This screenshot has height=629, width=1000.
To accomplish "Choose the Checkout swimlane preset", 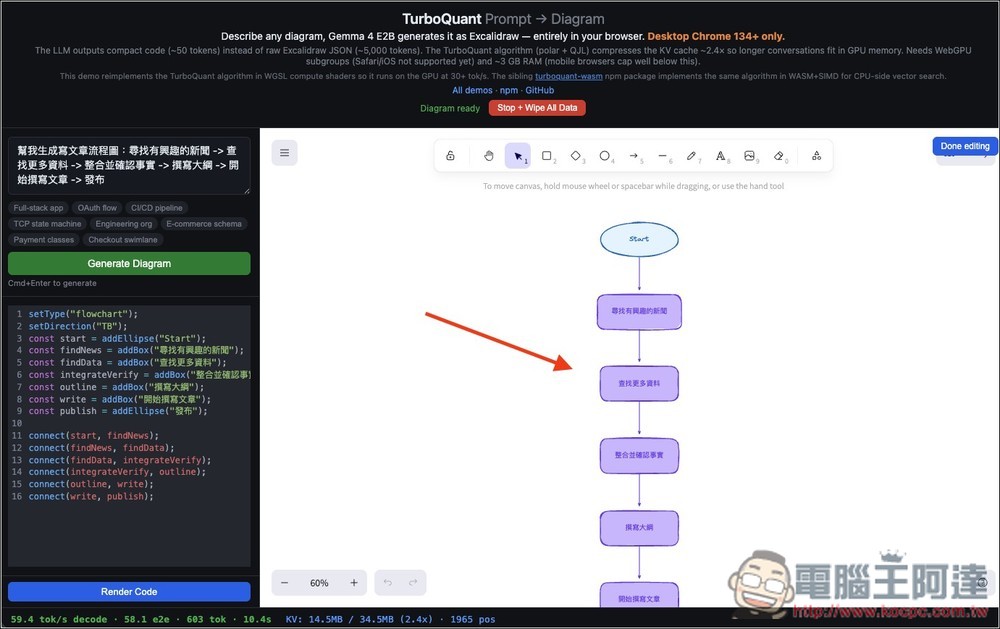I will click(122, 240).
